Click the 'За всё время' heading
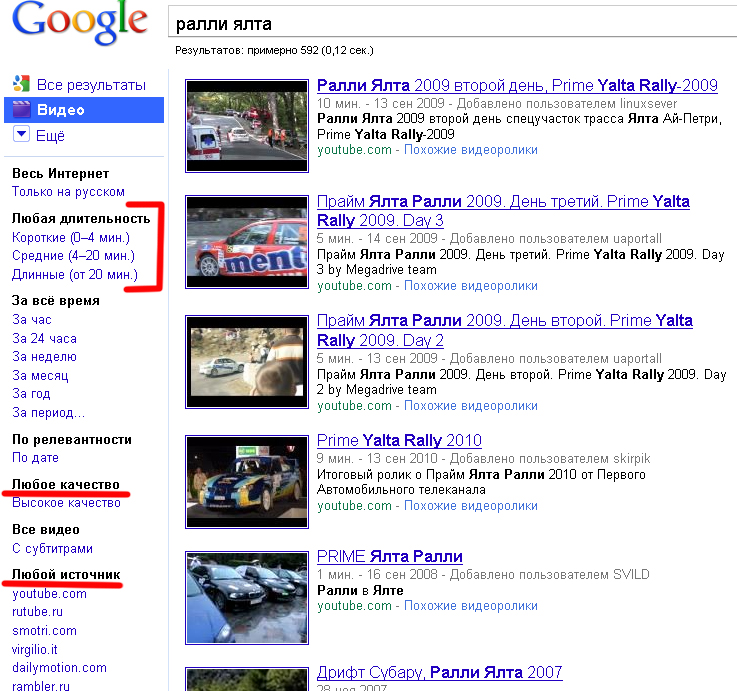The height and width of the screenshot is (691, 737). [x=55, y=301]
